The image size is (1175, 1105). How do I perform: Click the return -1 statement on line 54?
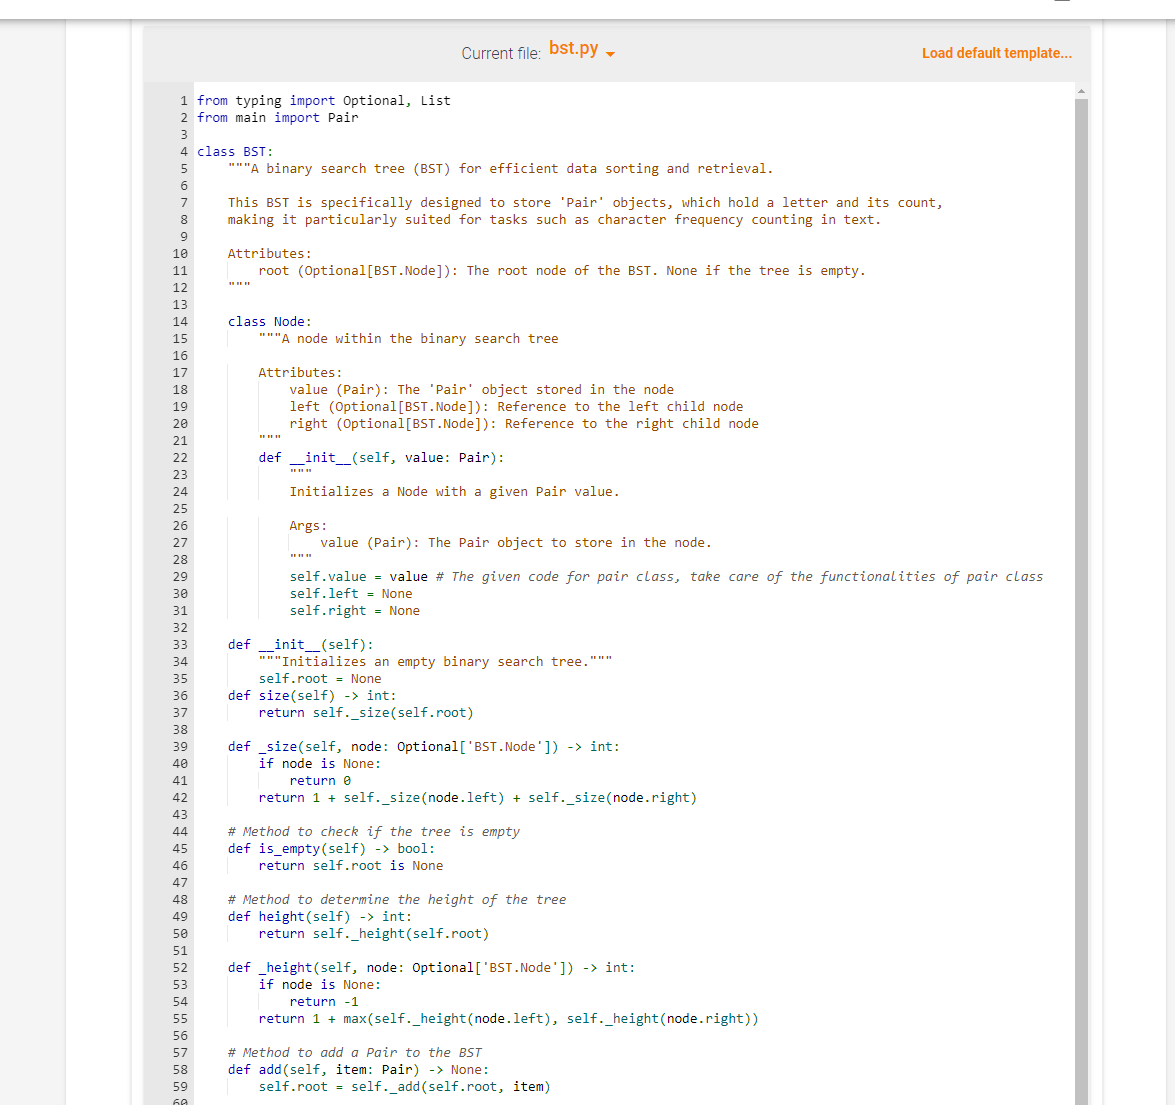click(317, 1001)
